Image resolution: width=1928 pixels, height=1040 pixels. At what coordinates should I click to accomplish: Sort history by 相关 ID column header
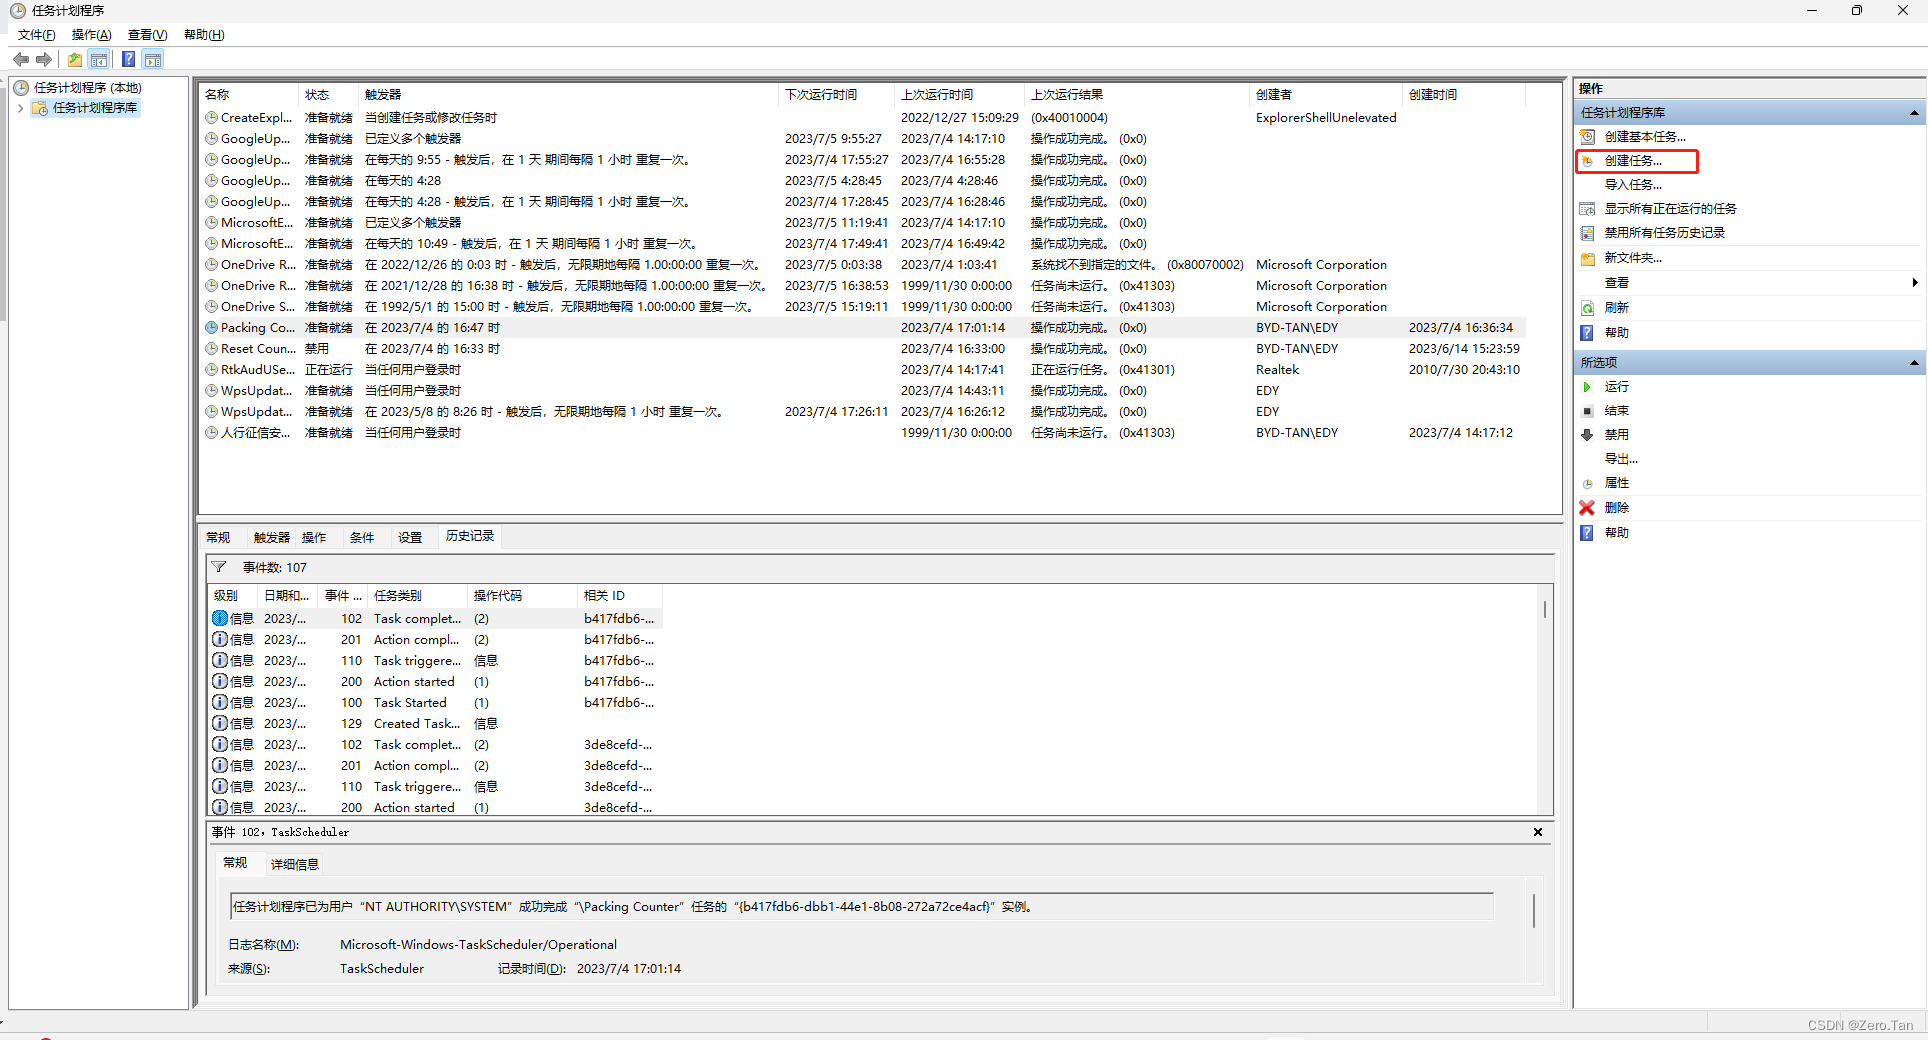[x=620, y=596]
